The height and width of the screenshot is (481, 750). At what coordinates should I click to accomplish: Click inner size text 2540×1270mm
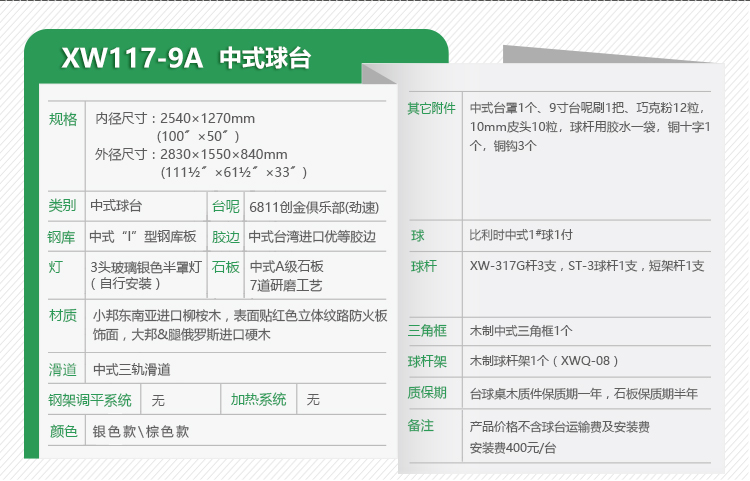pos(207,118)
